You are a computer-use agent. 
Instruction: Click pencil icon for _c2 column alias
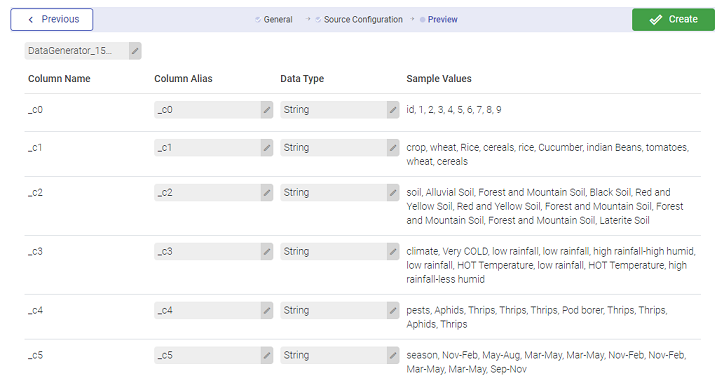tap(267, 192)
